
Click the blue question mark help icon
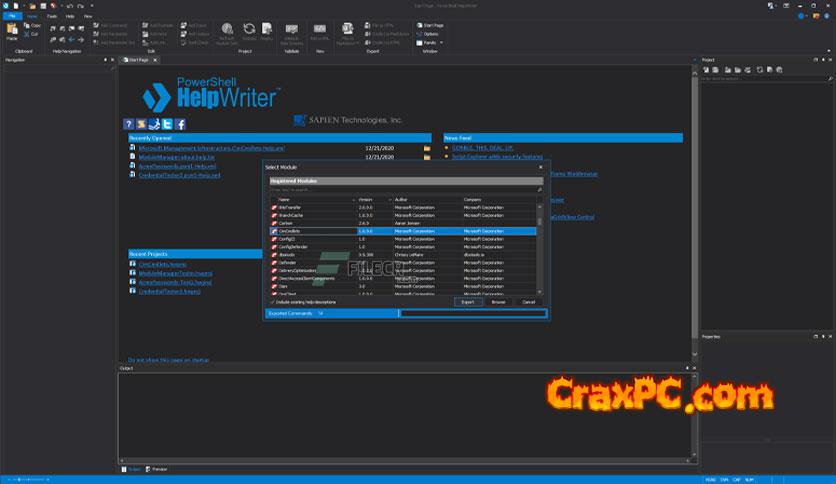129,124
